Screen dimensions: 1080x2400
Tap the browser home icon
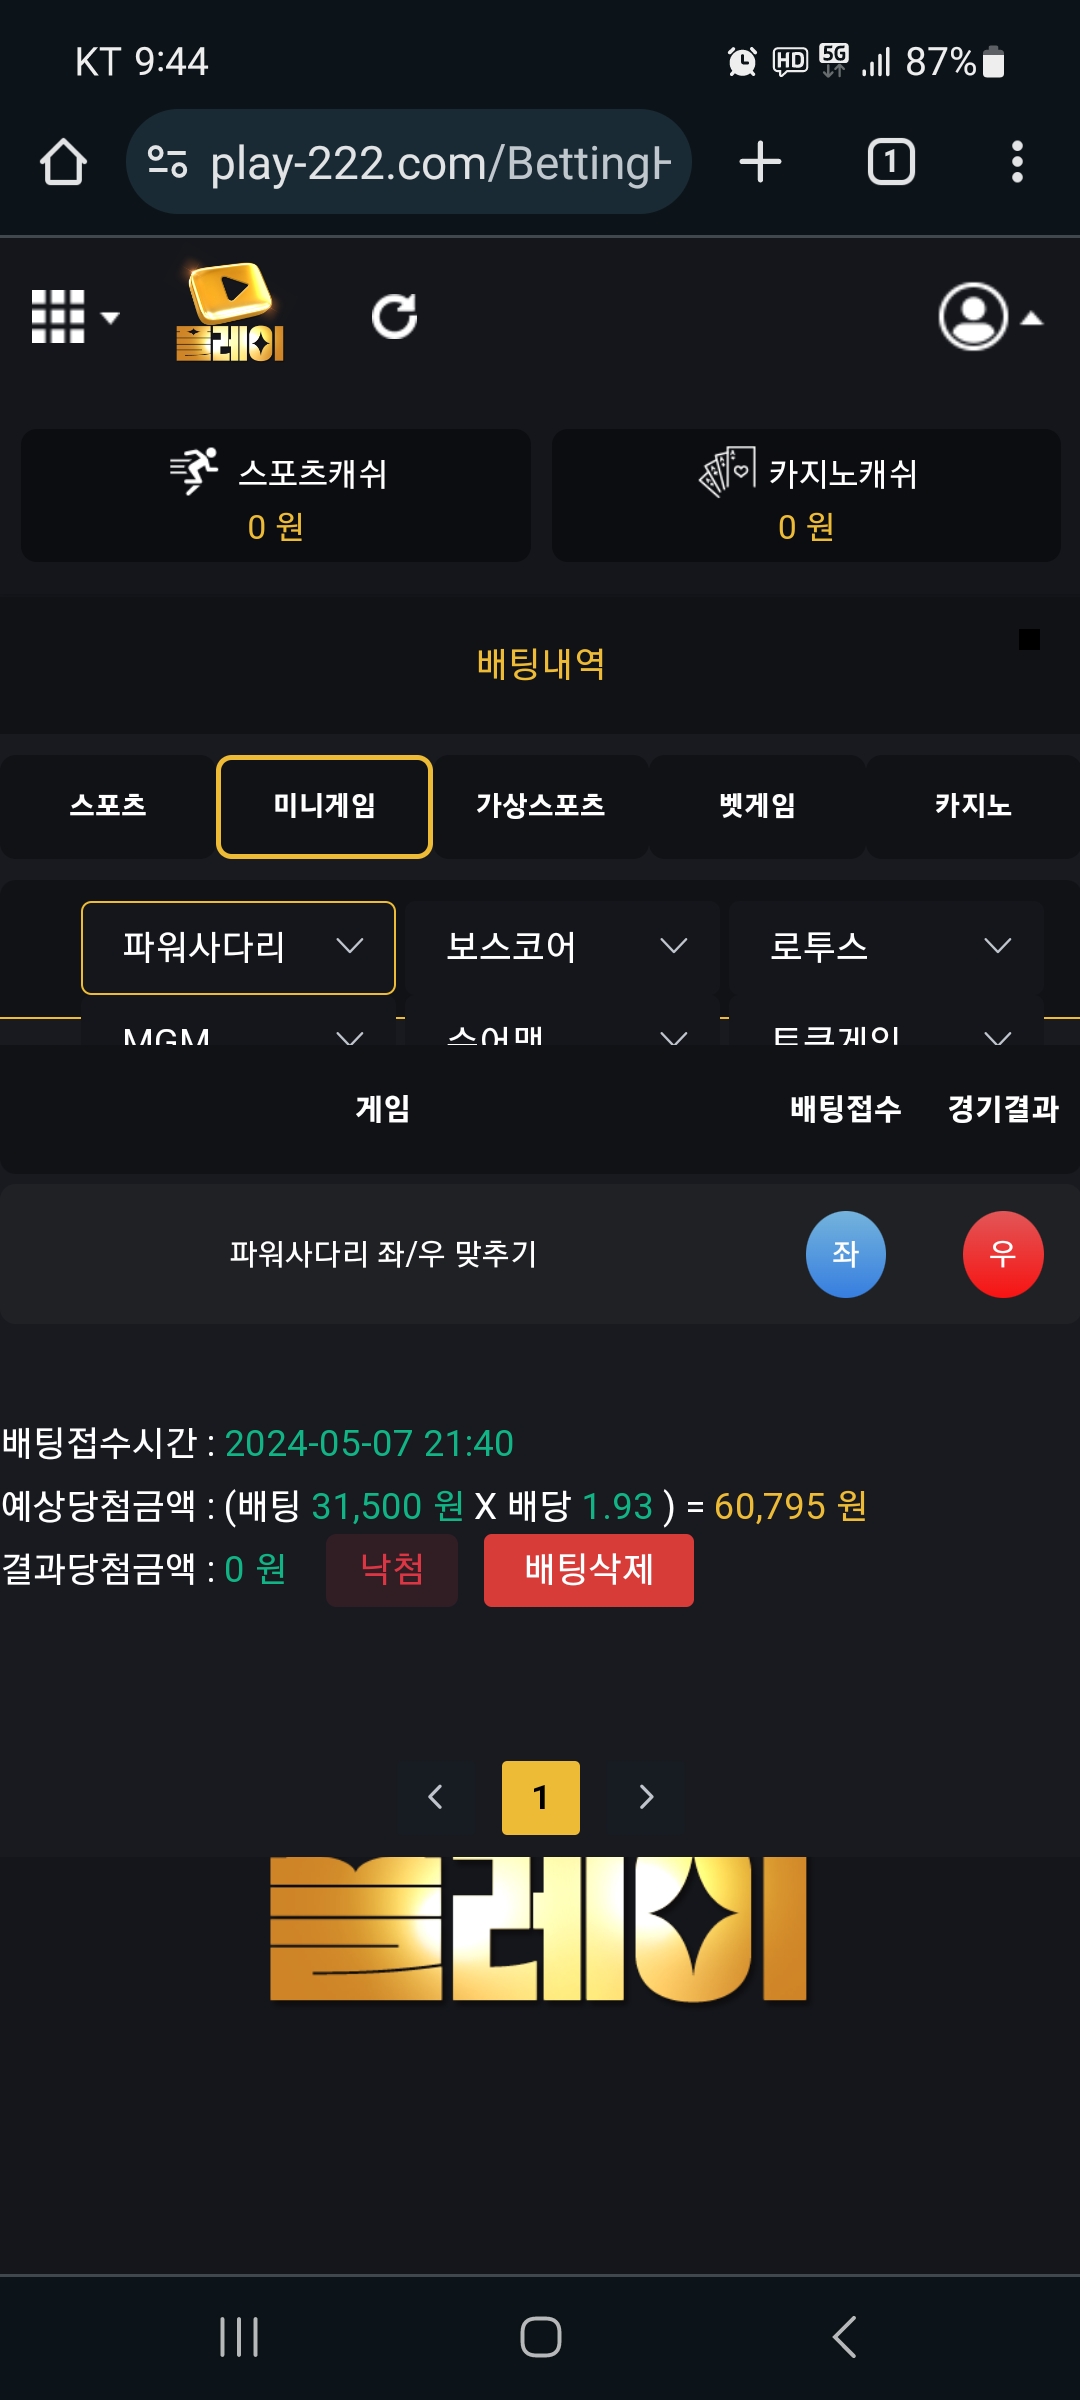(63, 162)
